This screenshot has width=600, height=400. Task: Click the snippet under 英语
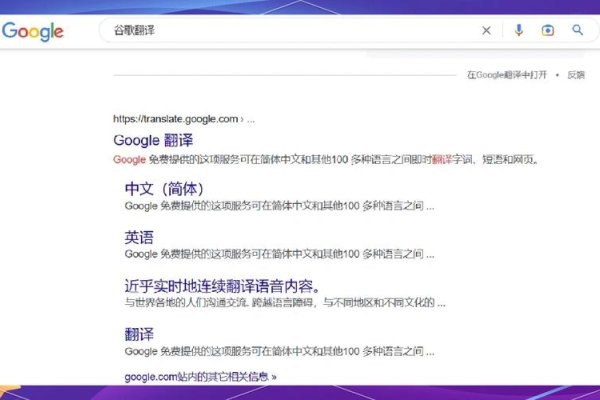coord(279,254)
